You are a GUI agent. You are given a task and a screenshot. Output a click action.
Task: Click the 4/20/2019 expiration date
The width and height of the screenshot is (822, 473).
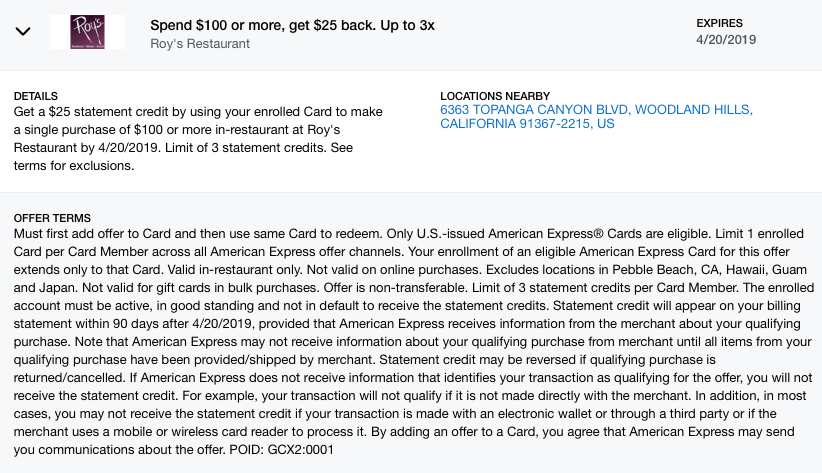pyautogui.click(x=726, y=40)
